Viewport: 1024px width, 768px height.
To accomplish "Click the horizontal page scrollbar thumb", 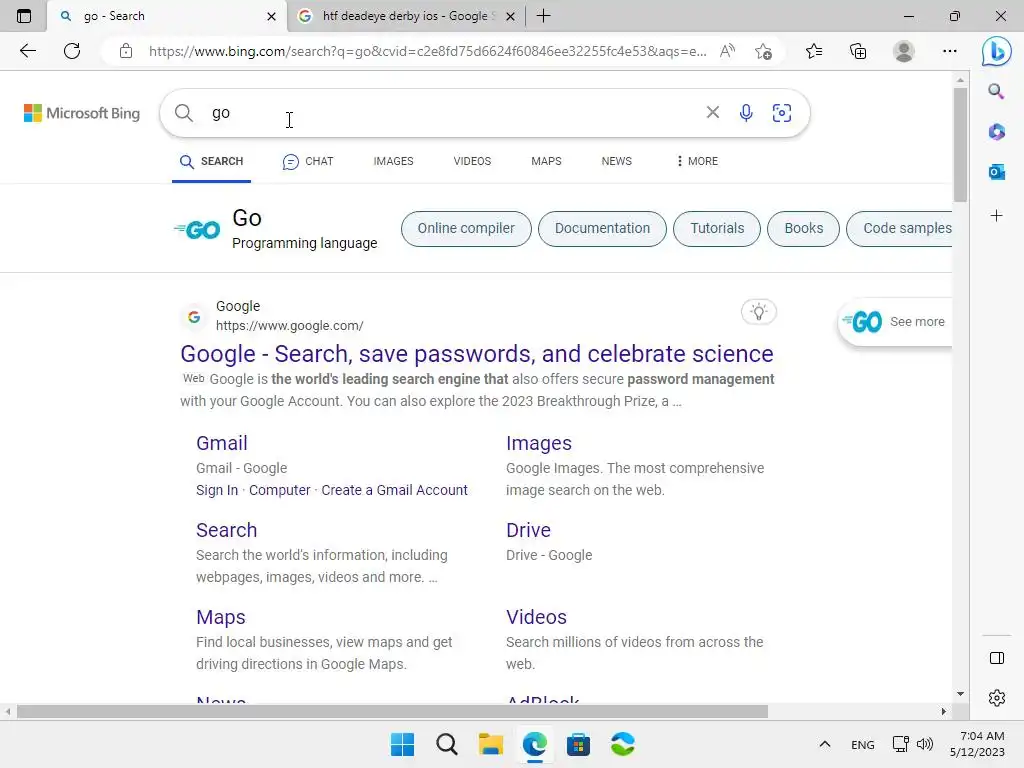I will coord(392,711).
